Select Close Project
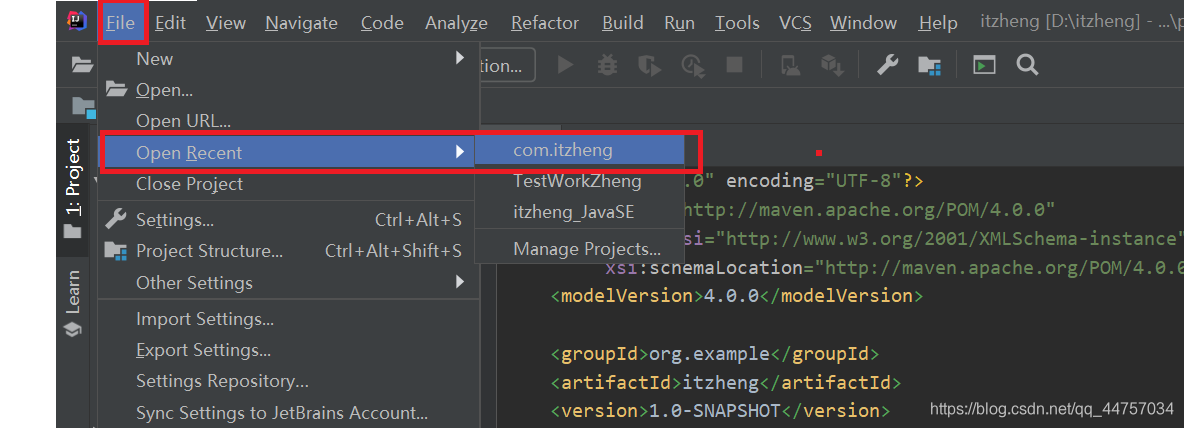The width and height of the screenshot is (1184, 428). (x=288, y=183)
